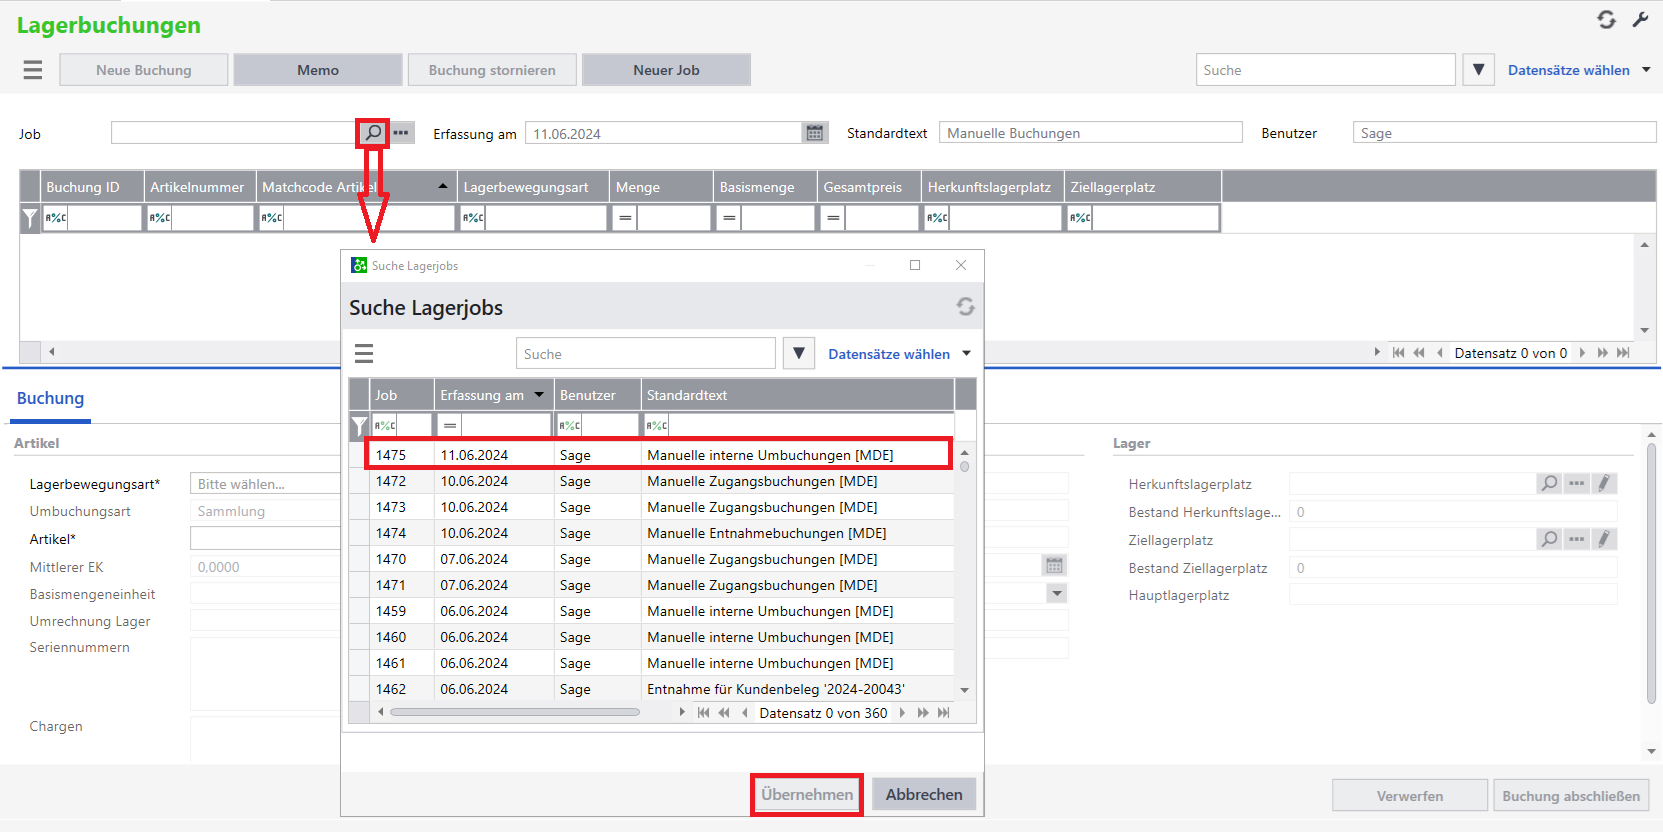Open the main hamburger menu beside Neue Buchung
Viewport: 1663px width, 832px height.
tap(33, 70)
